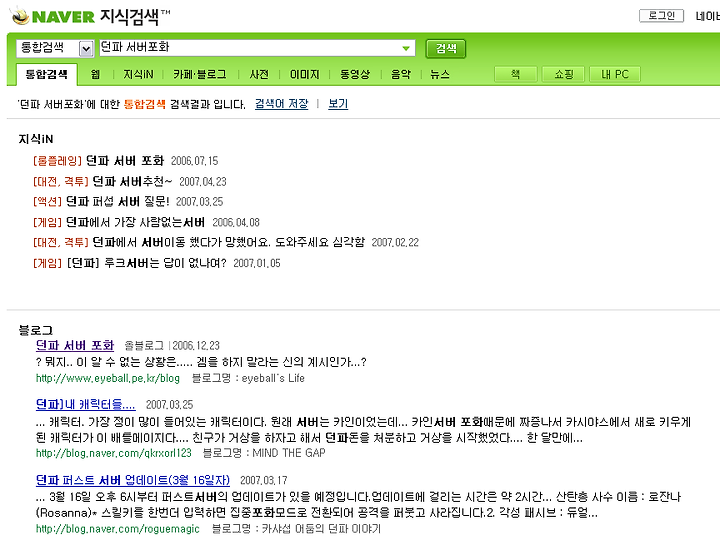Click the 내 PC button
The height and width of the screenshot is (540, 720).
point(614,74)
